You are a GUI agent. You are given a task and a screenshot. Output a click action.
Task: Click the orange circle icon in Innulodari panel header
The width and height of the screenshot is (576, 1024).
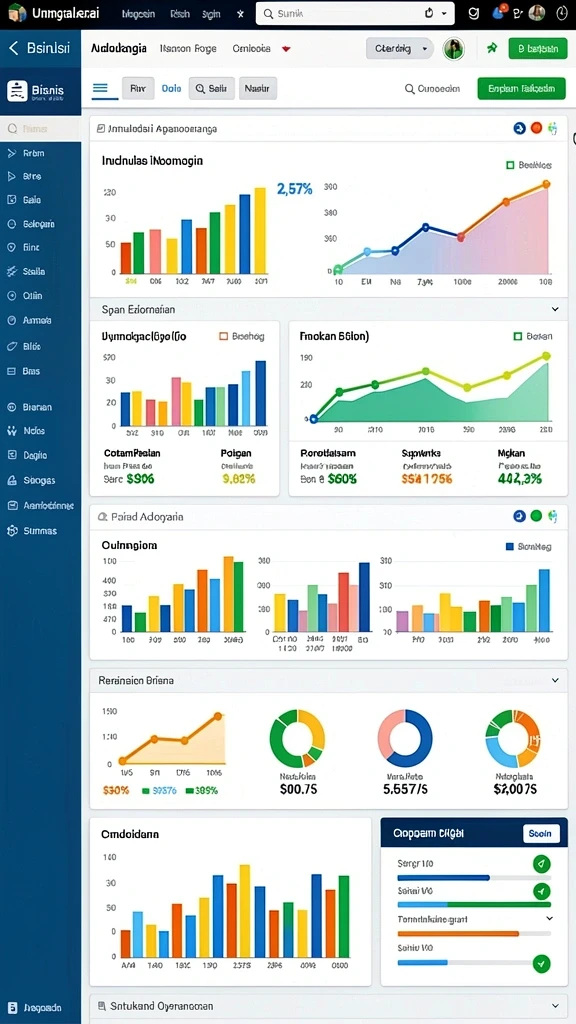pos(536,128)
